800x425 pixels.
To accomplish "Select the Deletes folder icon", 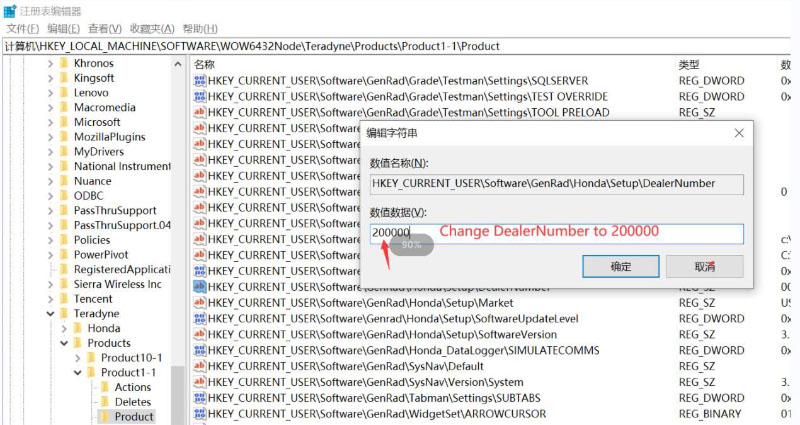I will (105, 402).
